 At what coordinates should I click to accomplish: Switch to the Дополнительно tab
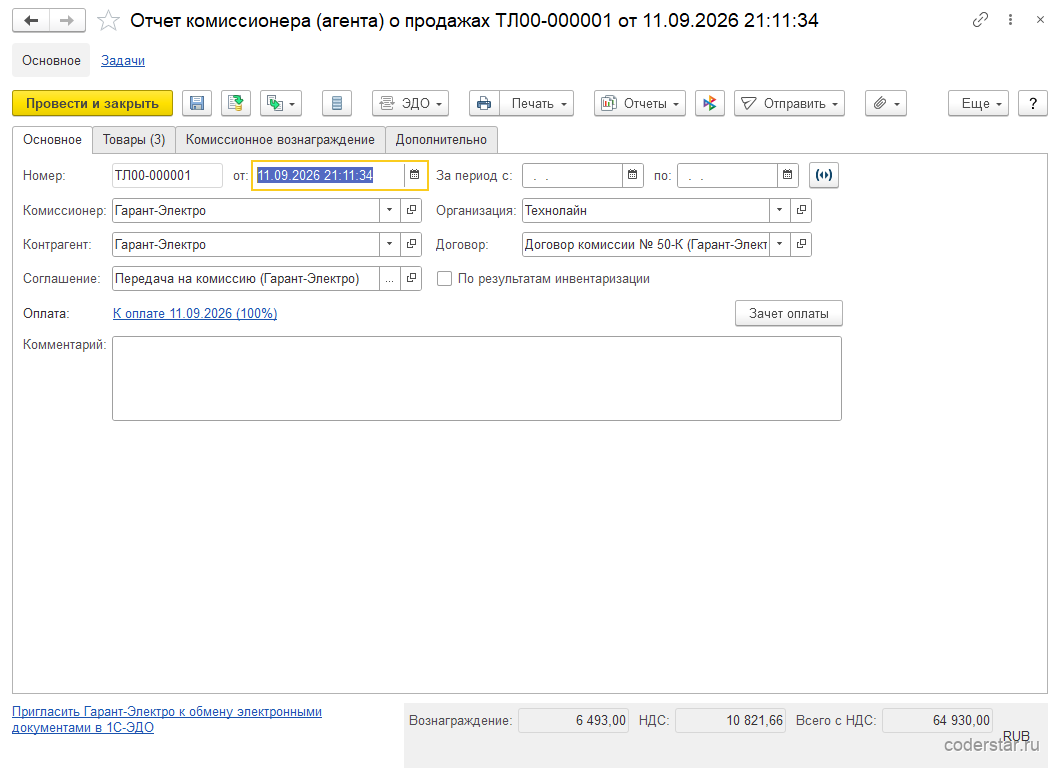click(x=441, y=140)
